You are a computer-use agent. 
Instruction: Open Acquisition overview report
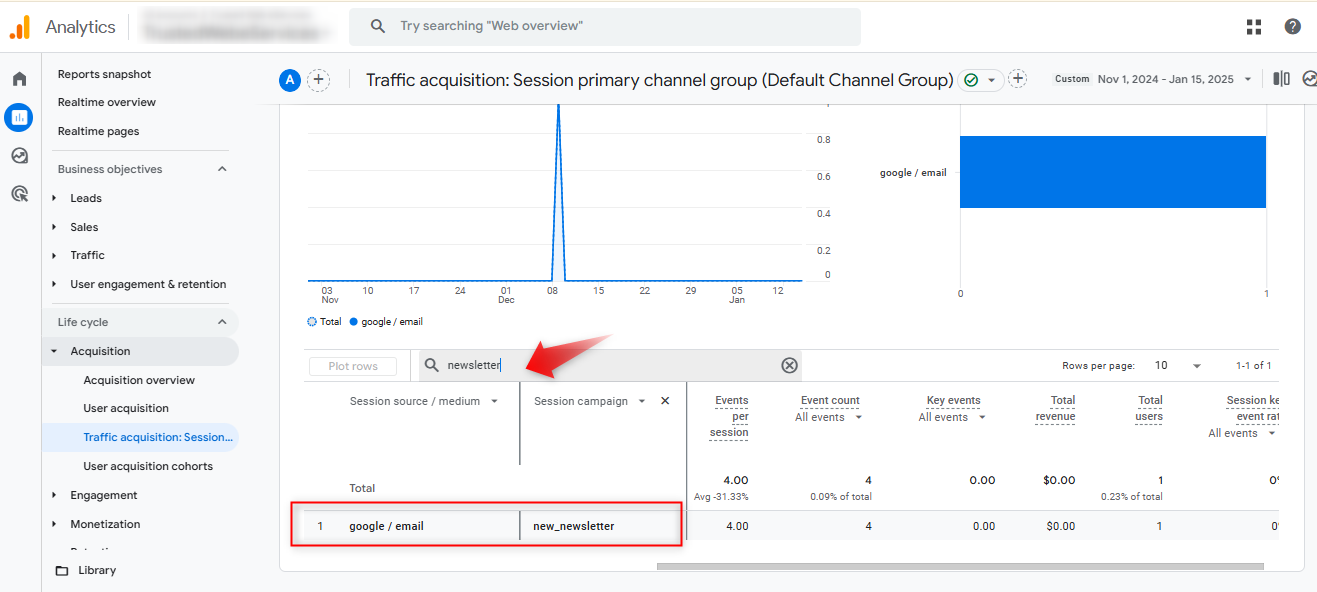coord(139,380)
